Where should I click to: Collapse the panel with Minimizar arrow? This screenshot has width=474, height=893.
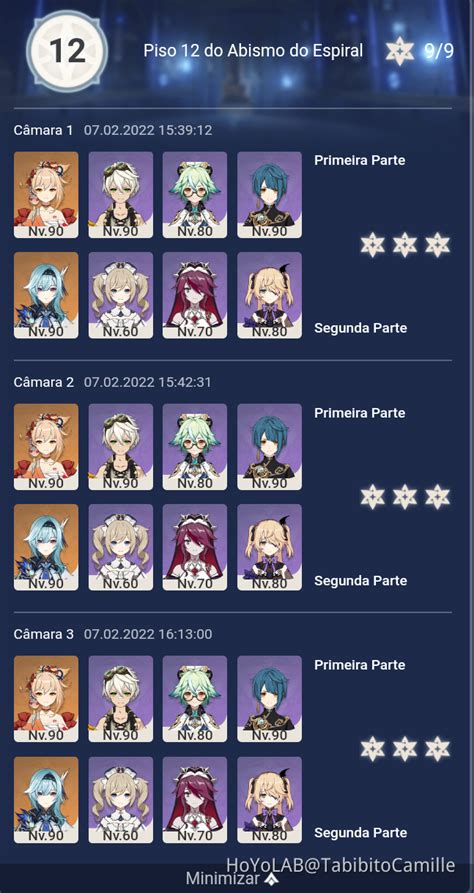pyautogui.click(x=231, y=878)
